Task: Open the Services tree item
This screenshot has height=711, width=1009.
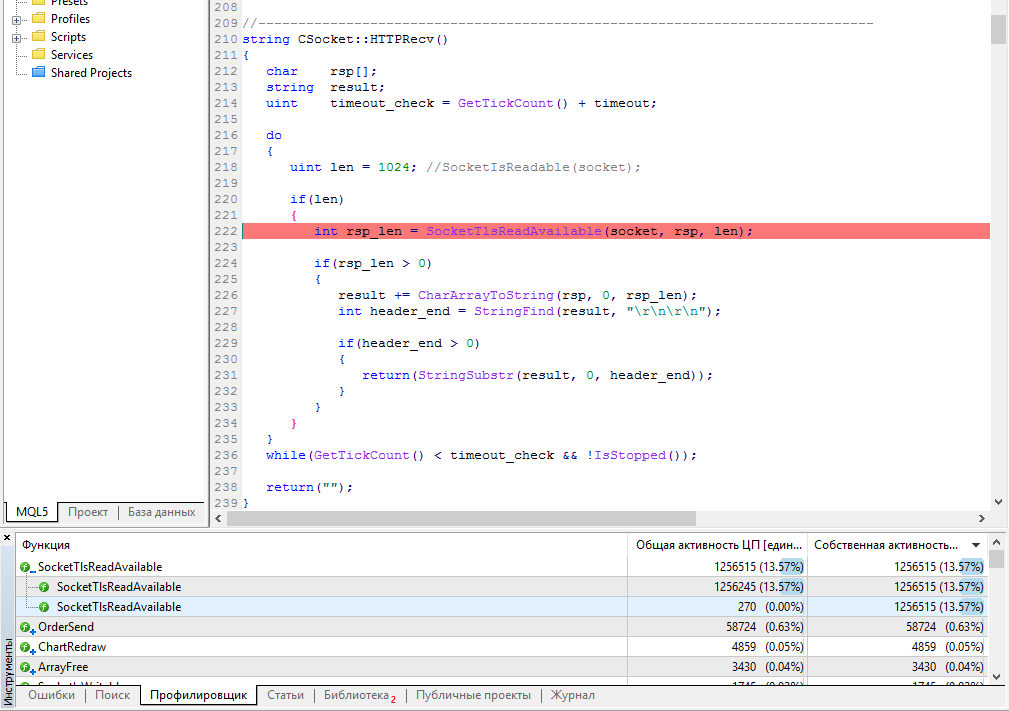Action: click(71, 55)
